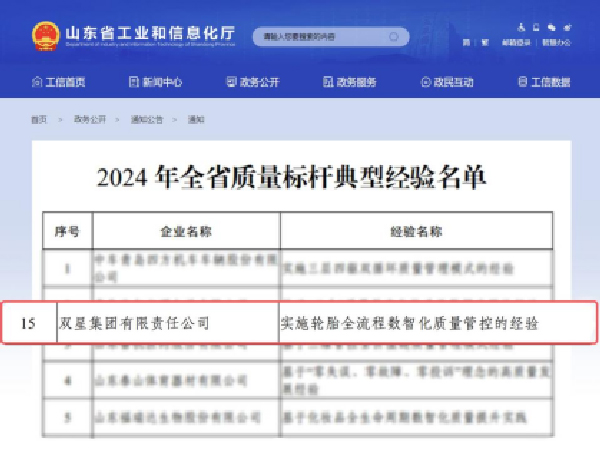The image size is (600, 463).
Task: Click the experience name cell in row 1
Action: (x=416, y=269)
